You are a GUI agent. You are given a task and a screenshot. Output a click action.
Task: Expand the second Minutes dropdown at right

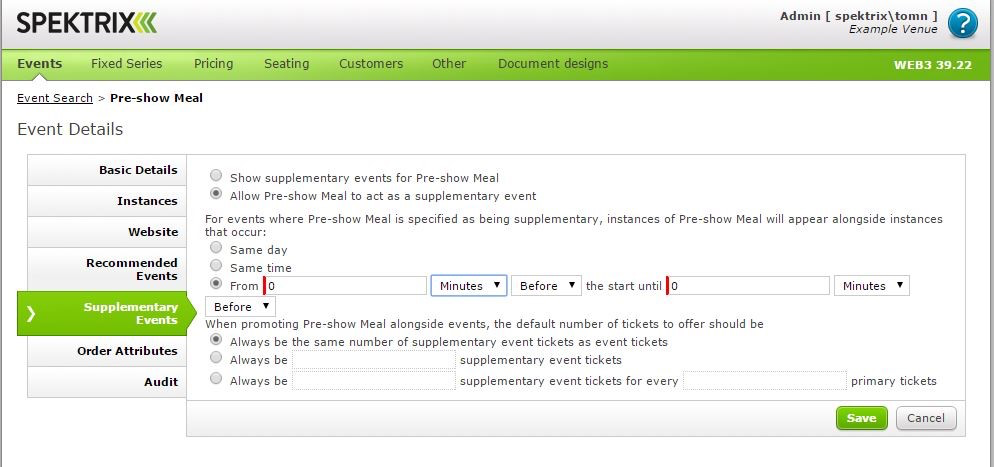(x=872, y=286)
